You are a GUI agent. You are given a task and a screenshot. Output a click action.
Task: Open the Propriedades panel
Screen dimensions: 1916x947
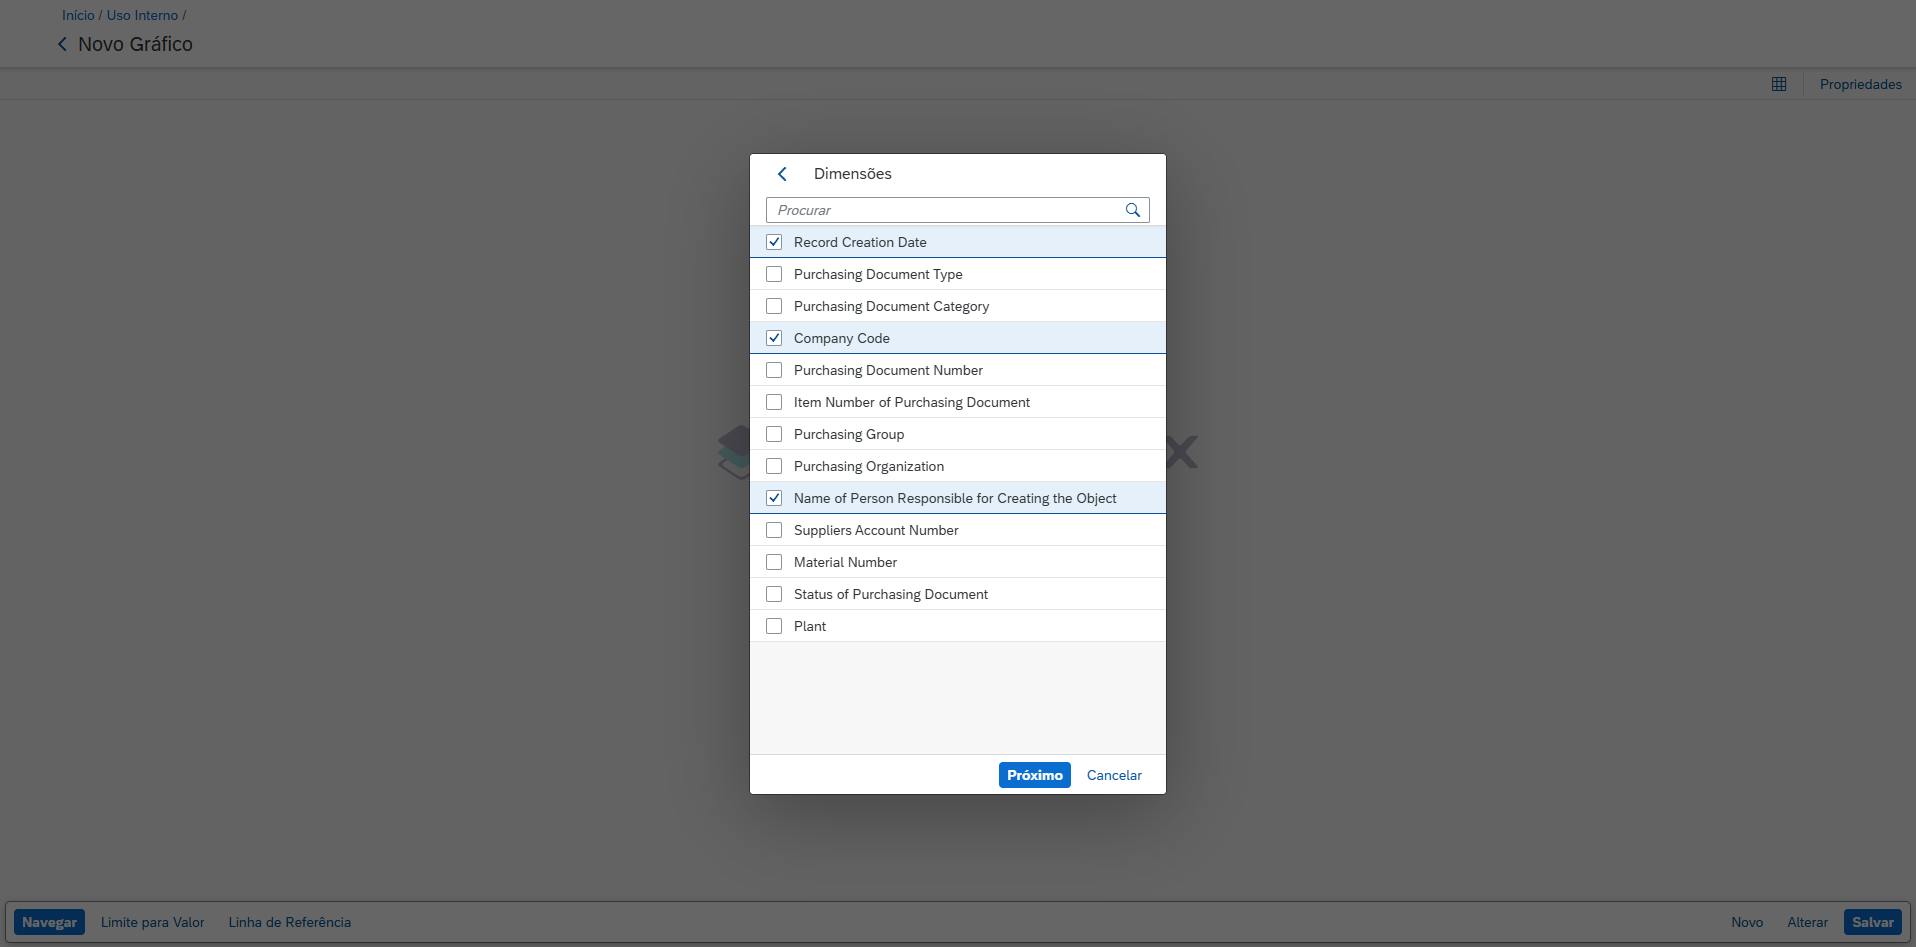[1860, 85]
